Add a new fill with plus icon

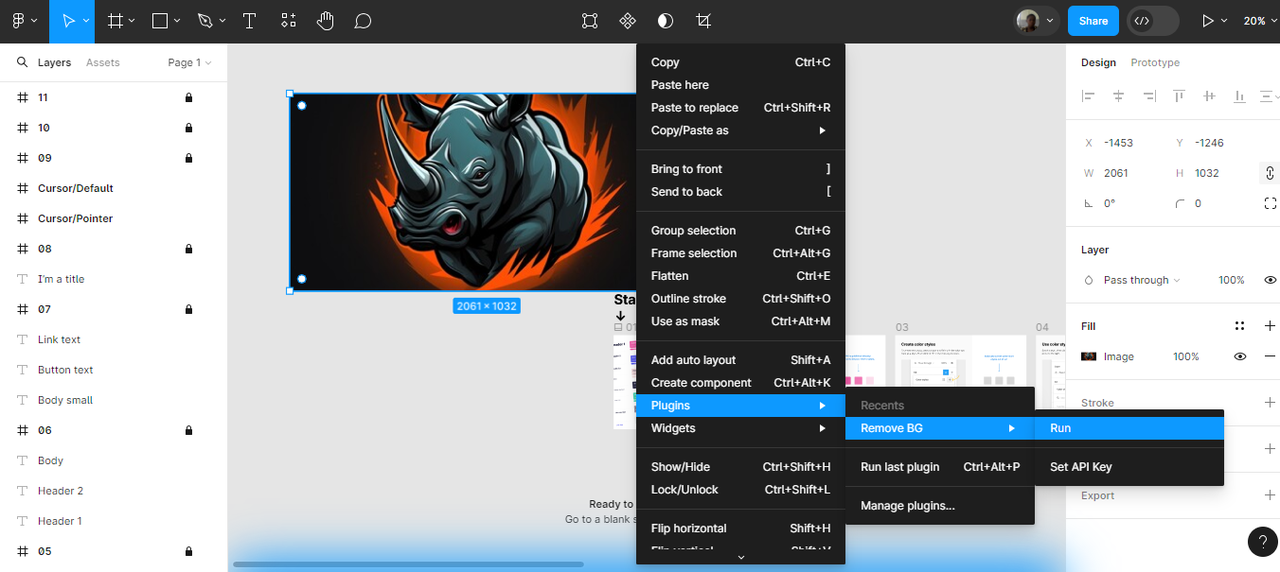click(1270, 326)
